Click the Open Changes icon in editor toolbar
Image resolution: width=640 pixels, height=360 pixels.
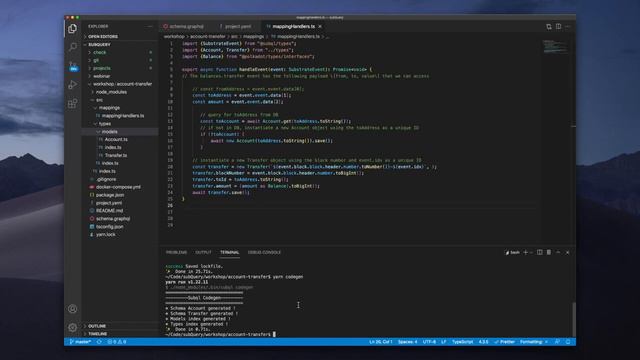pyautogui.click(x=549, y=27)
